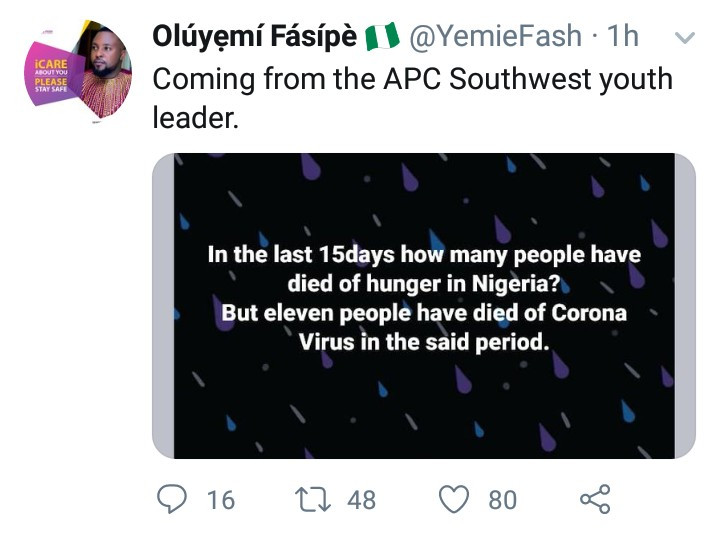Viewport: 720px width, 539px height.
Task: Click the reply speech bubble icon
Action: coord(172,499)
